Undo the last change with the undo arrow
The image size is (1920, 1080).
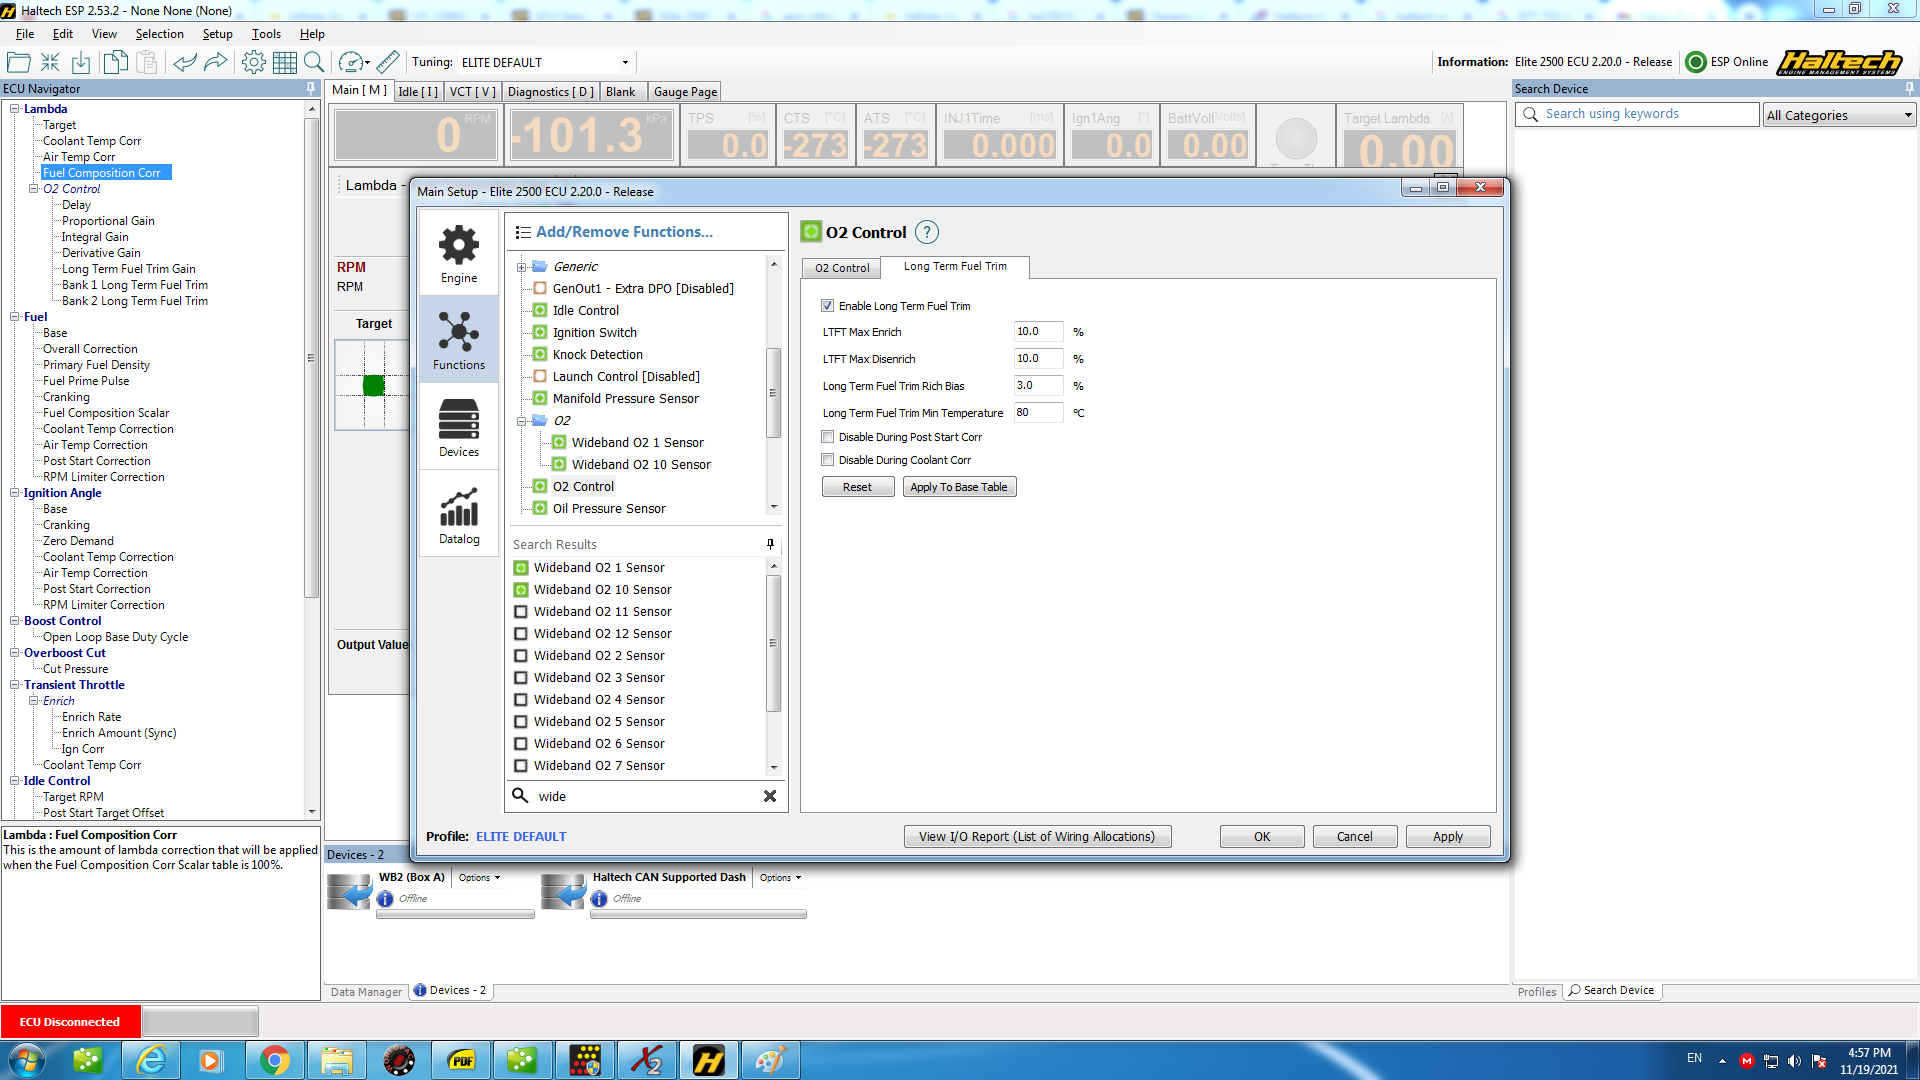(x=184, y=62)
